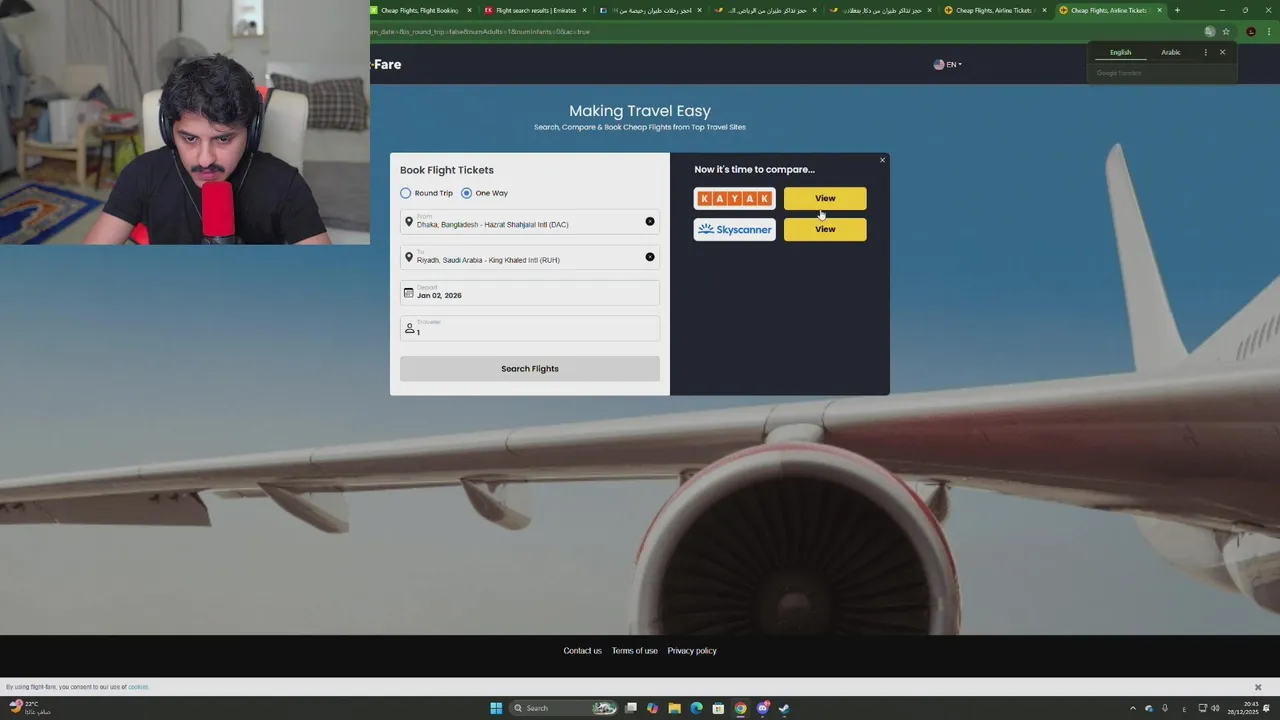
Task: Click the translate page icon in address bar
Action: click(x=1209, y=31)
